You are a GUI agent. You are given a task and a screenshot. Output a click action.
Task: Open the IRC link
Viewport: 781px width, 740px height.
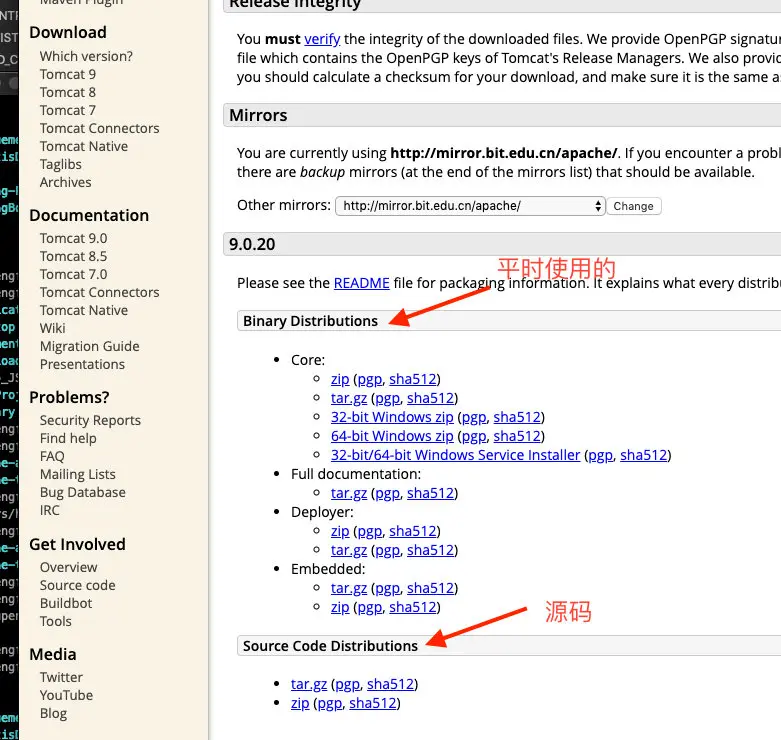tap(50, 510)
